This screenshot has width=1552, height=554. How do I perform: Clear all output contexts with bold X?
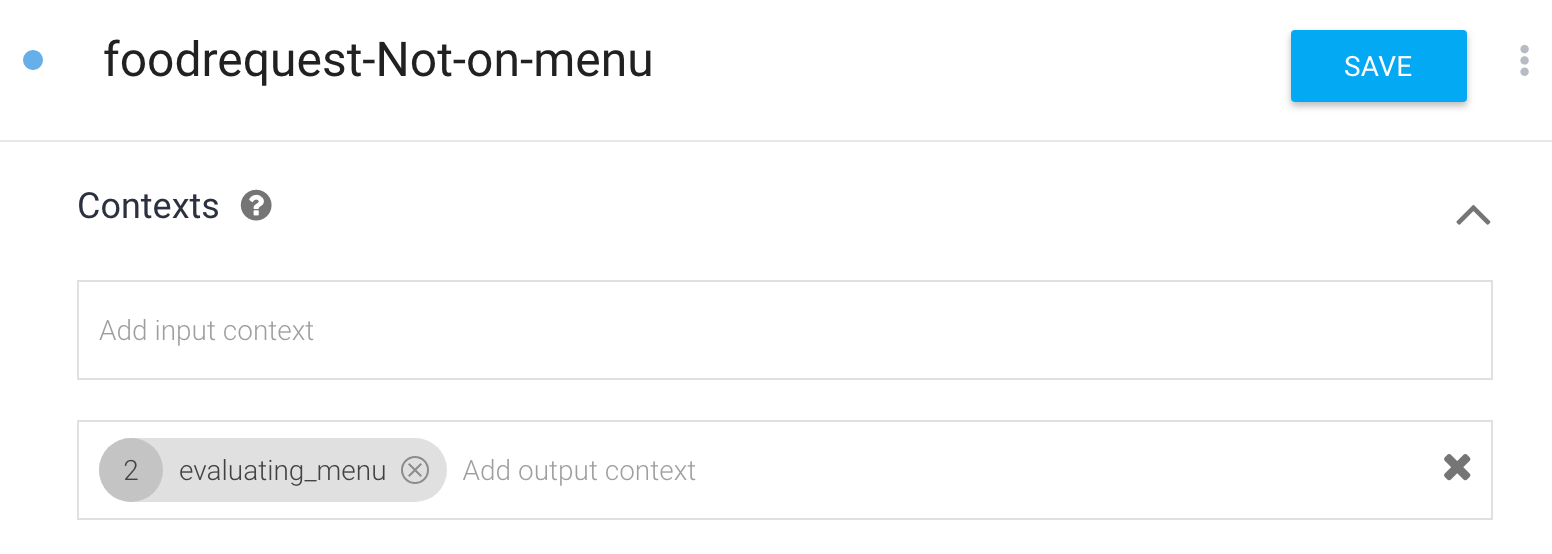(x=1457, y=467)
